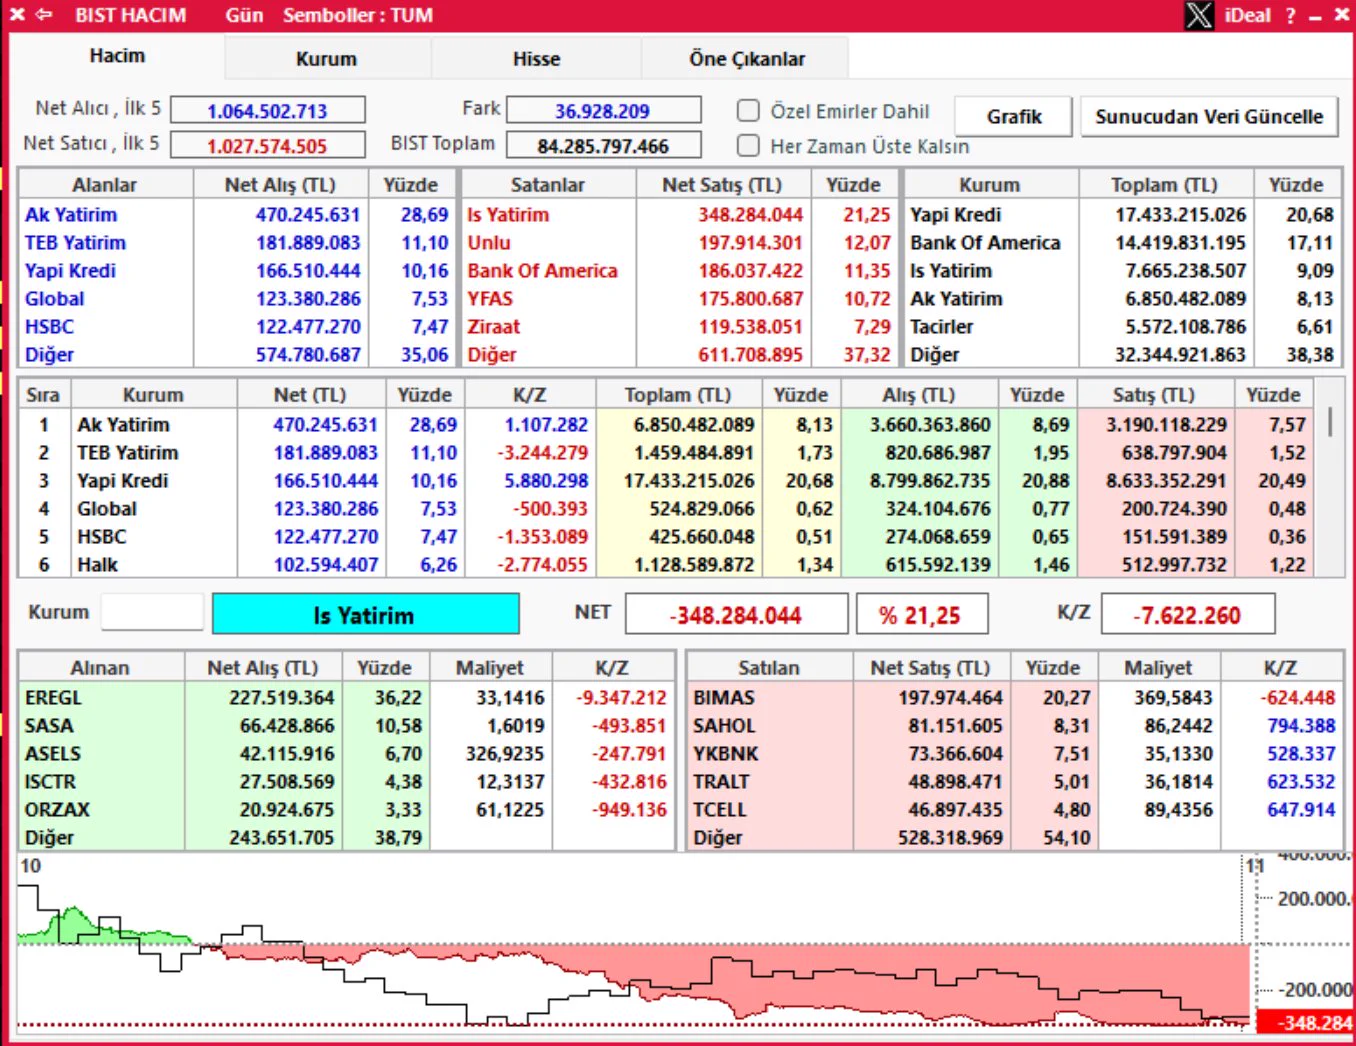Viewport: 1356px width, 1046px height.
Task: Click the back arrow in title bar
Action: click(x=44, y=15)
